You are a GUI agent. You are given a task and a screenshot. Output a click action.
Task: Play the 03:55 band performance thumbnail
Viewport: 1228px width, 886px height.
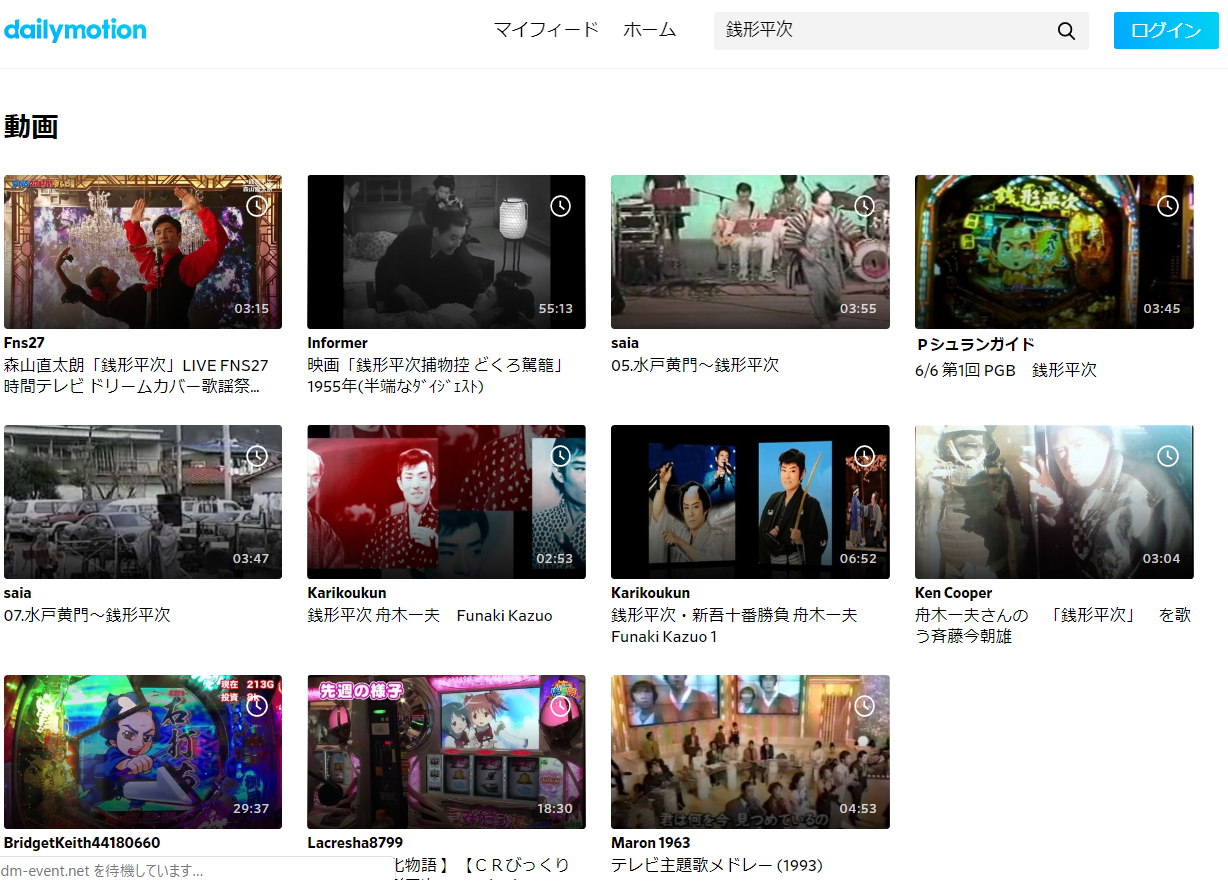click(750, 252)
